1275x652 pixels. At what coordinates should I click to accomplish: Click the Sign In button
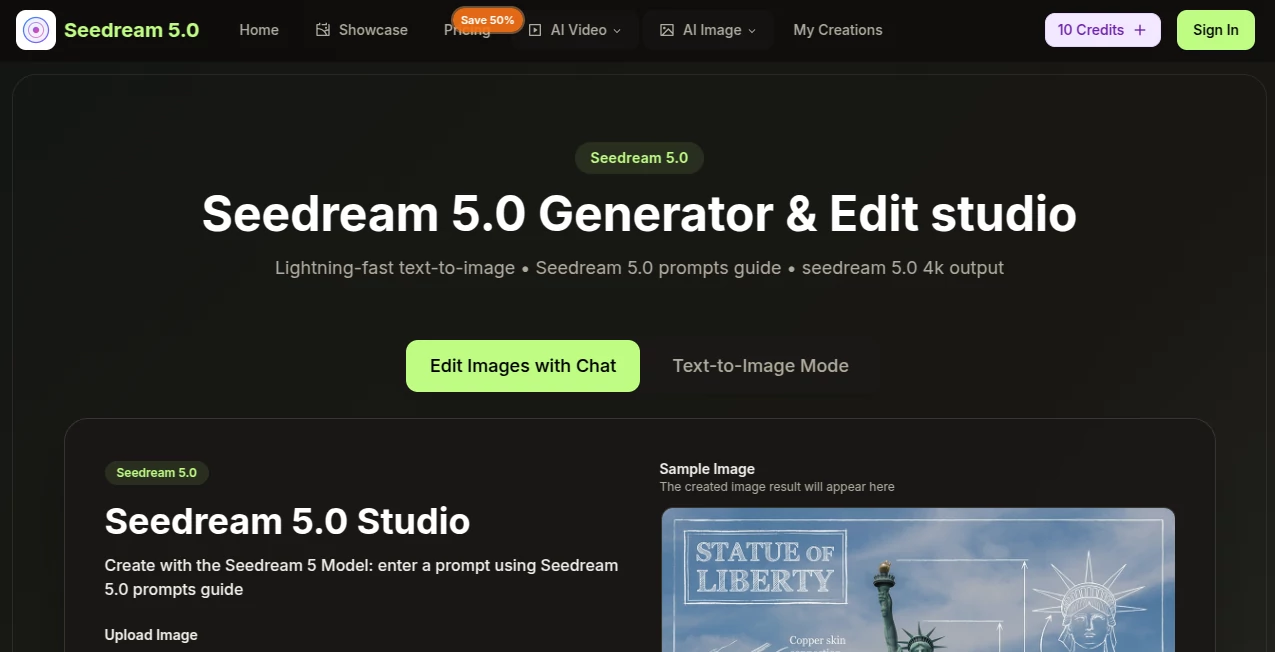pyautogui.click(x=1215, y=30)
